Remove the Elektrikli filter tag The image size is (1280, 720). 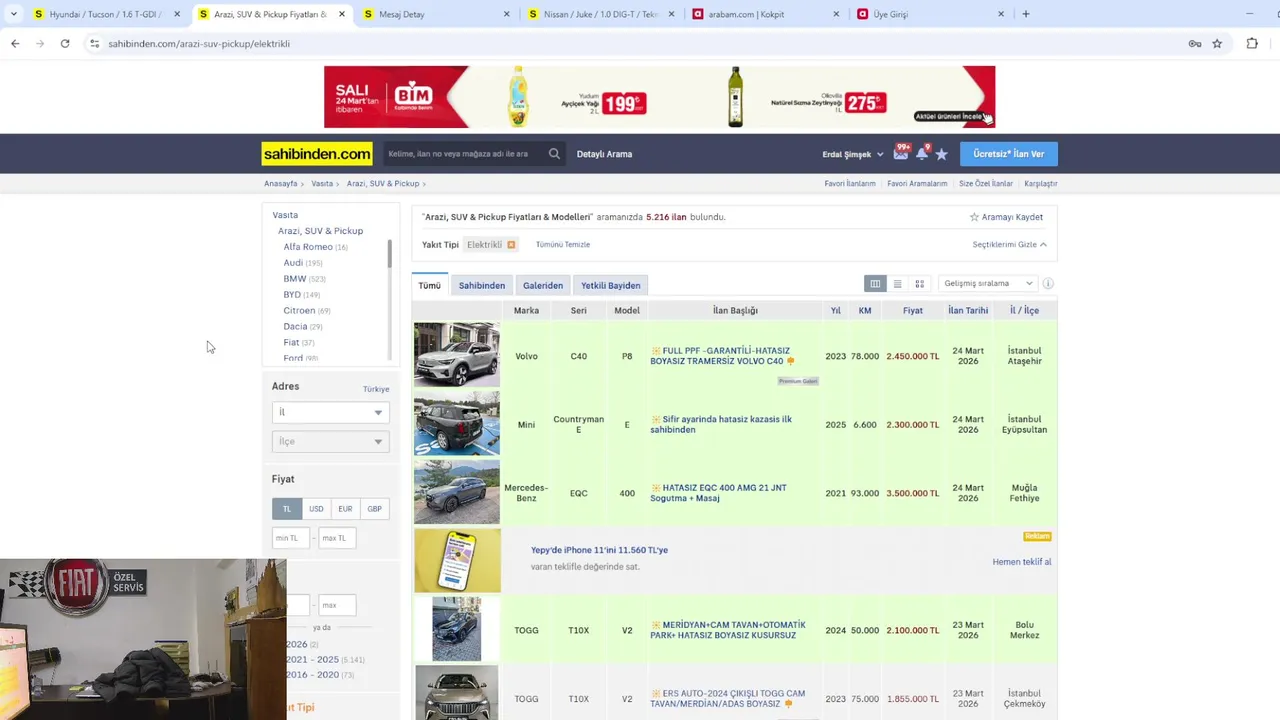click(x=511, y=244)
